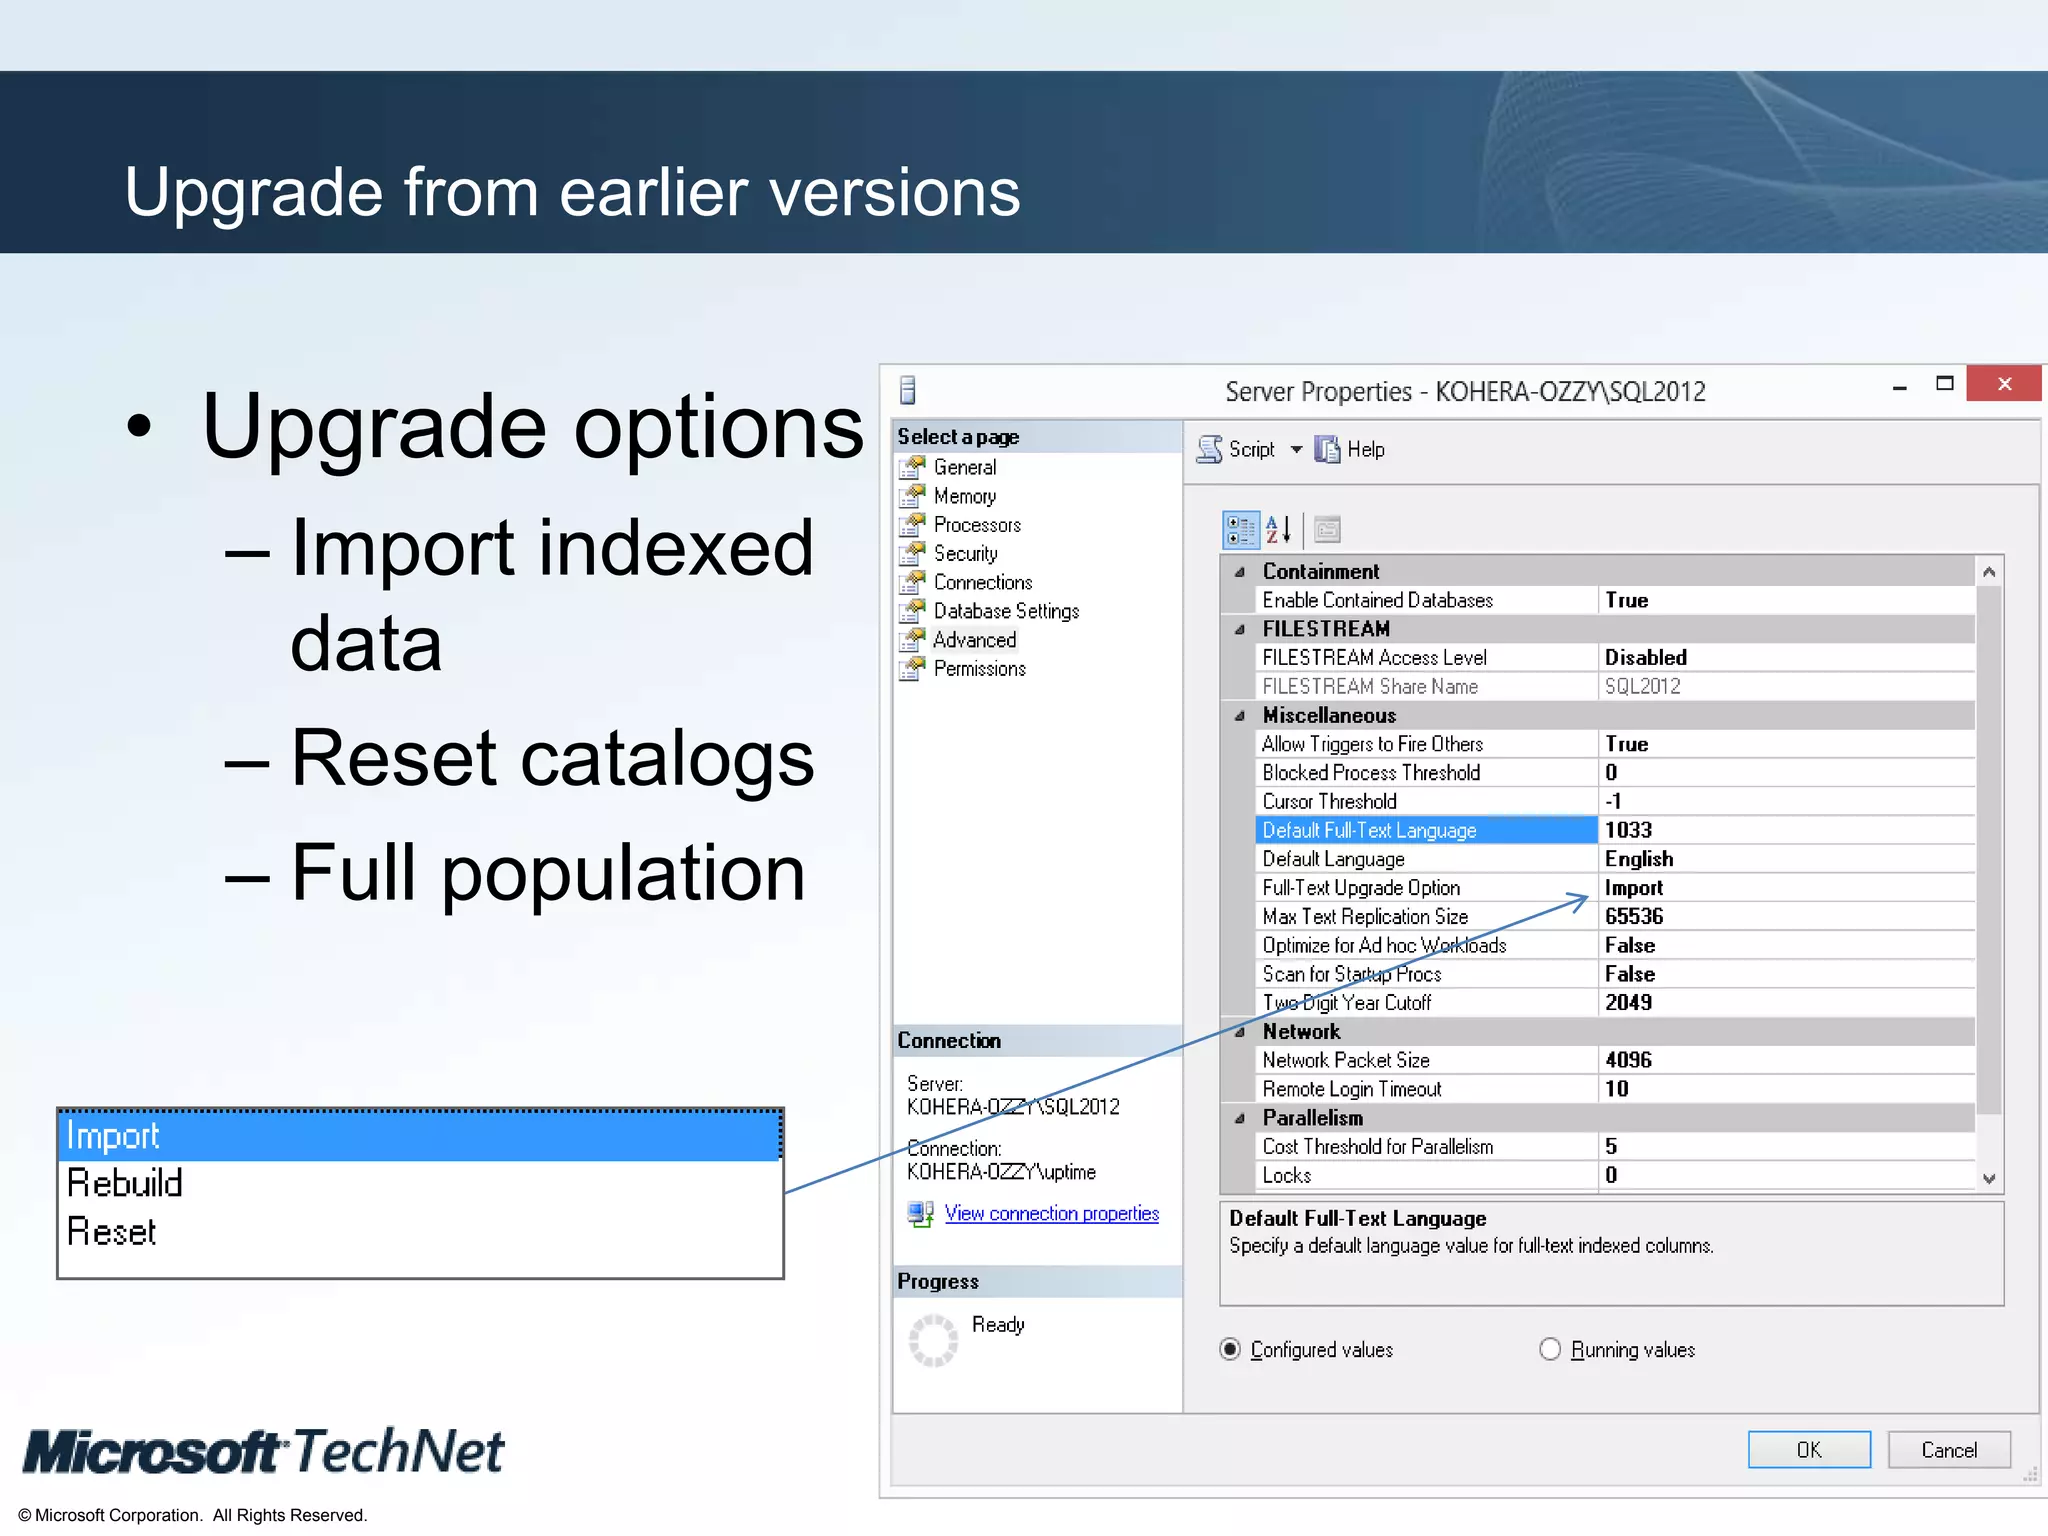Click Network Packet Size value 4096
This screenshot has height=1536, width=2048.
coord(1787,1060)
